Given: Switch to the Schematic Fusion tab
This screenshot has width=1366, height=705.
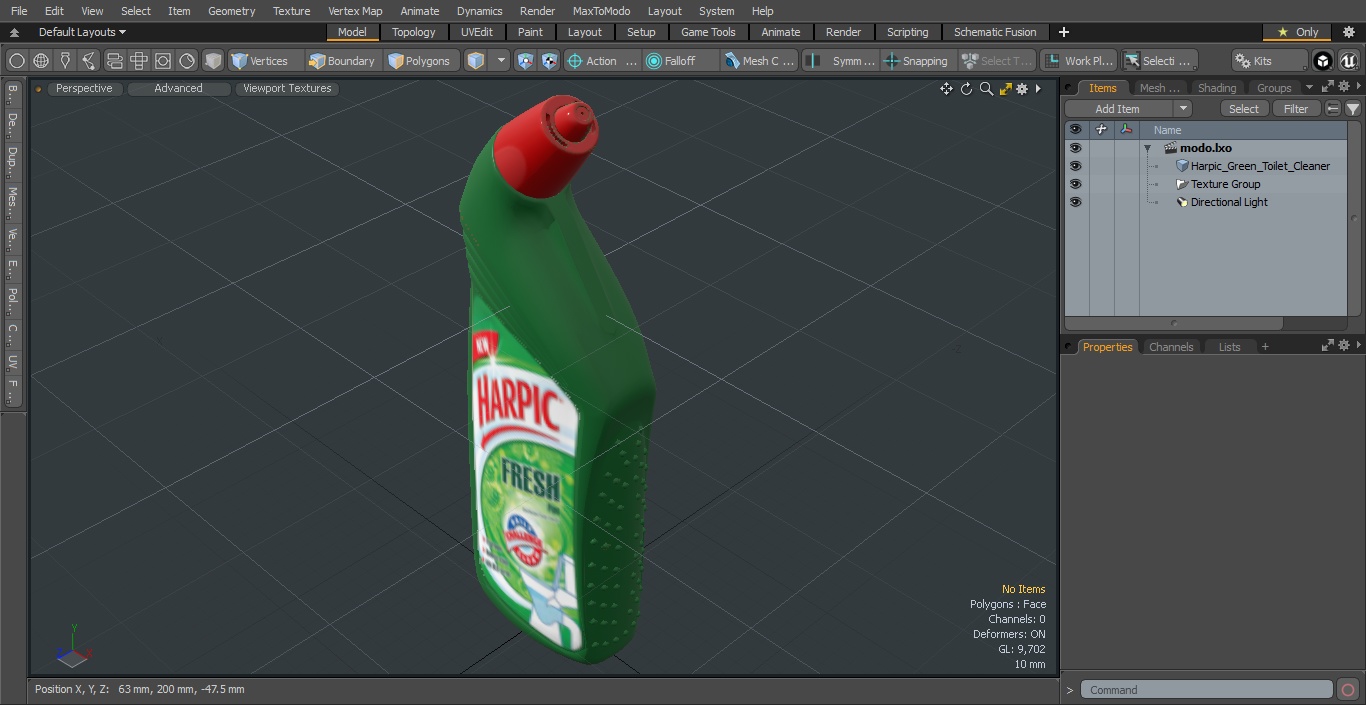Looking at the screenshot, I should pyautogui.click(x=995, y=32).
